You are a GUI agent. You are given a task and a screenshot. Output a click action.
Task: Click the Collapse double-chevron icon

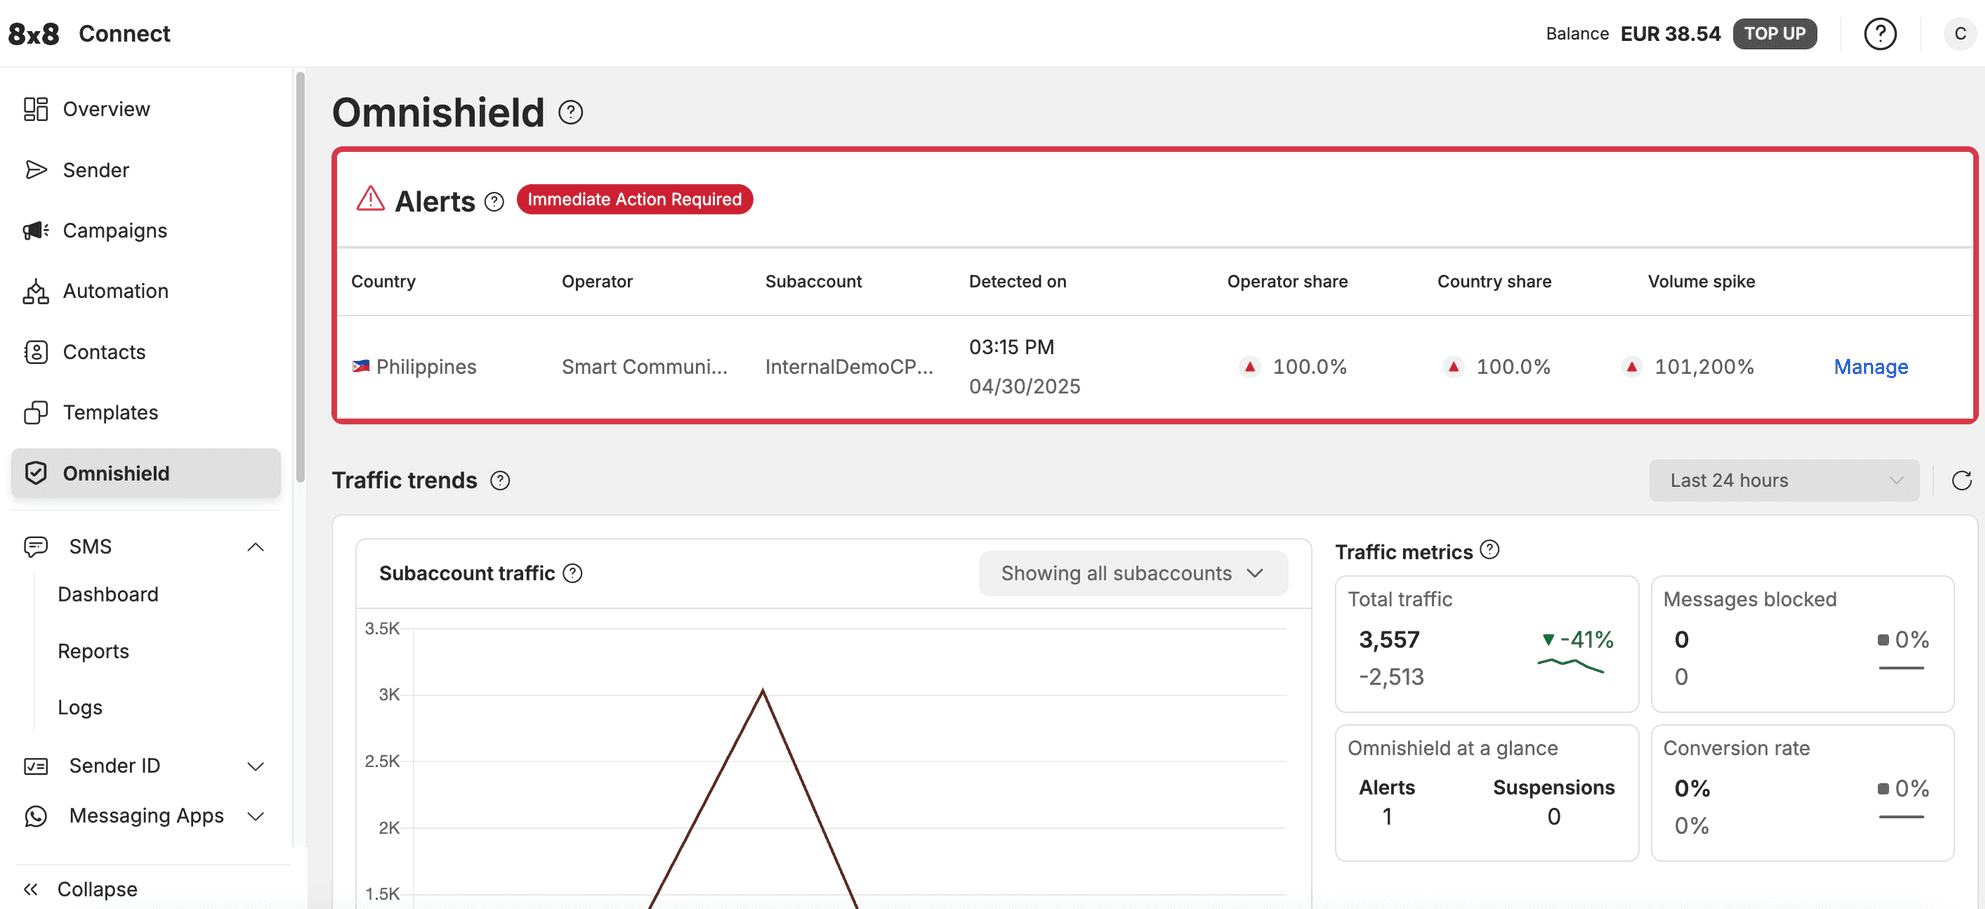[x=31, y=889]
